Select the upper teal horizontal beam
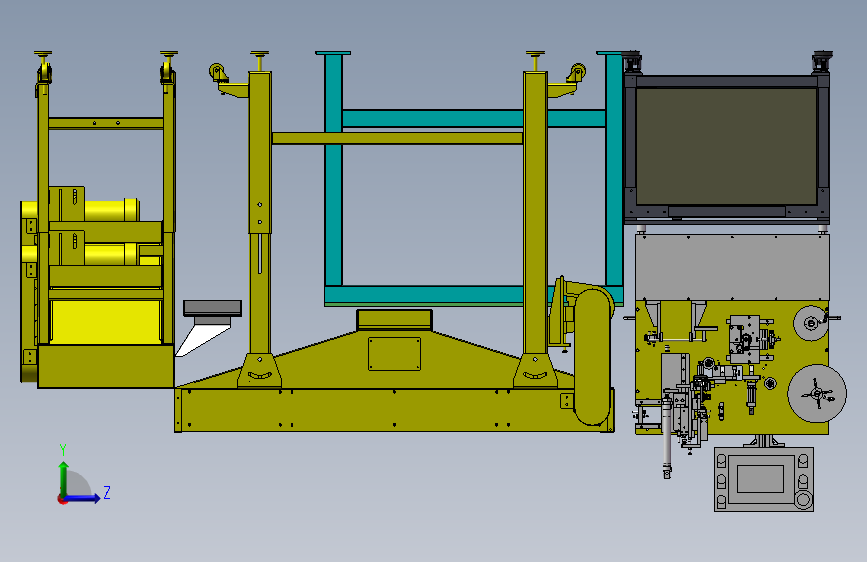 [x=474, y=118]
